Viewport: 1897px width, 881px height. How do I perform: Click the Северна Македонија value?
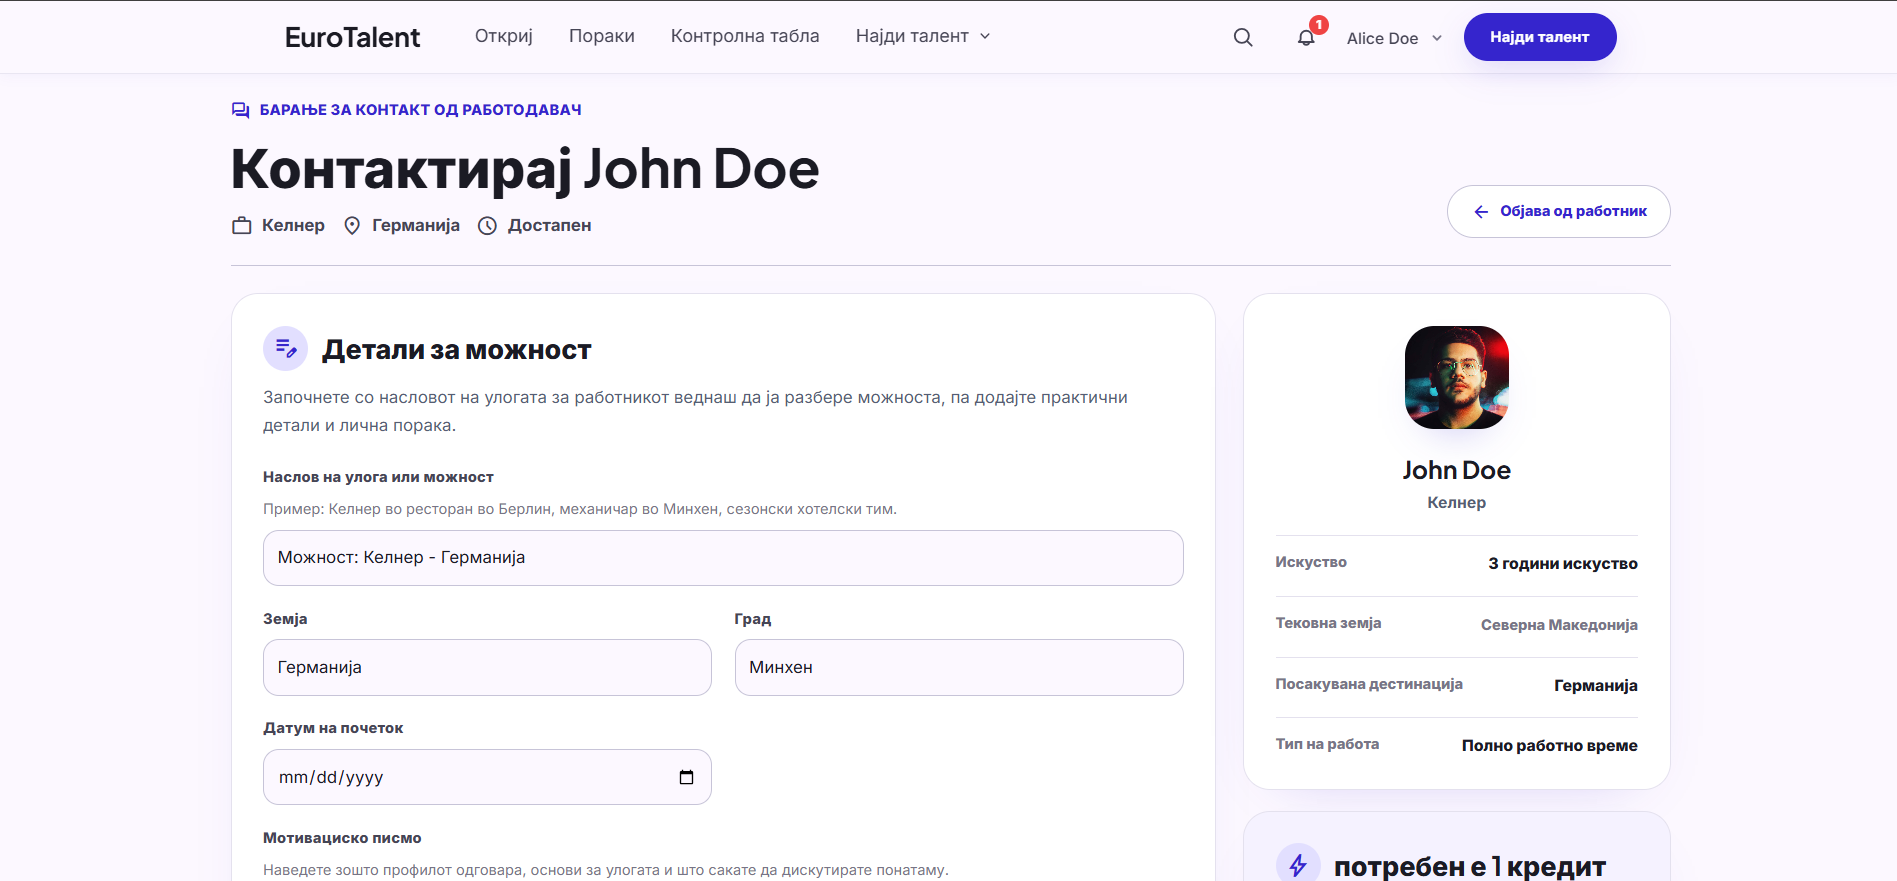pos(1559,625)
